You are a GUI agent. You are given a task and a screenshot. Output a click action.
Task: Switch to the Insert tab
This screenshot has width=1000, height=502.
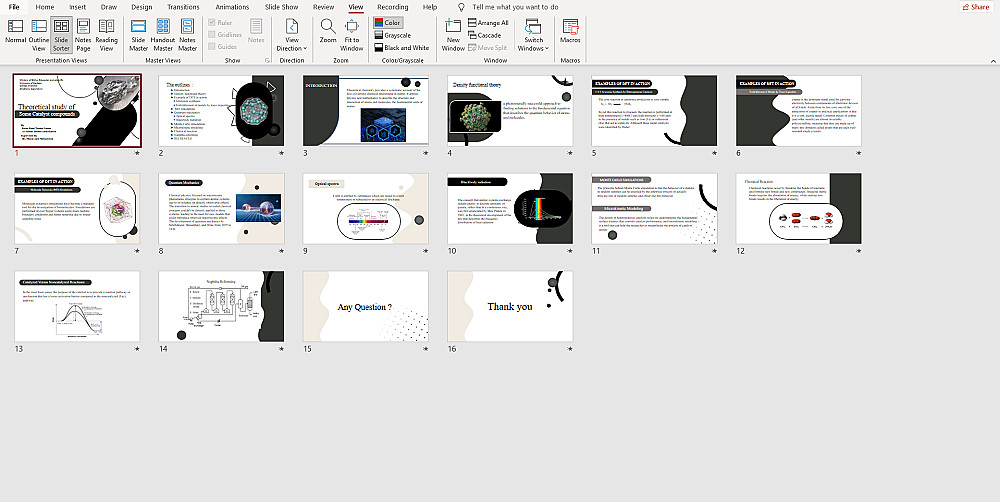(x=78, y=7)
